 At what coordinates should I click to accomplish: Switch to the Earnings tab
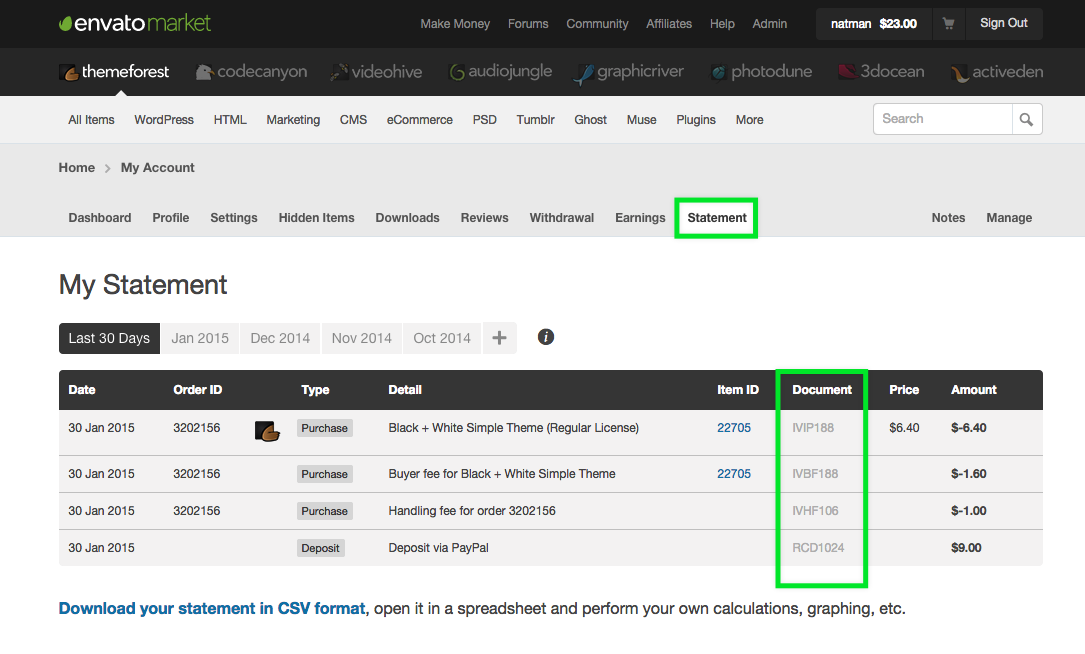point(640,218)
